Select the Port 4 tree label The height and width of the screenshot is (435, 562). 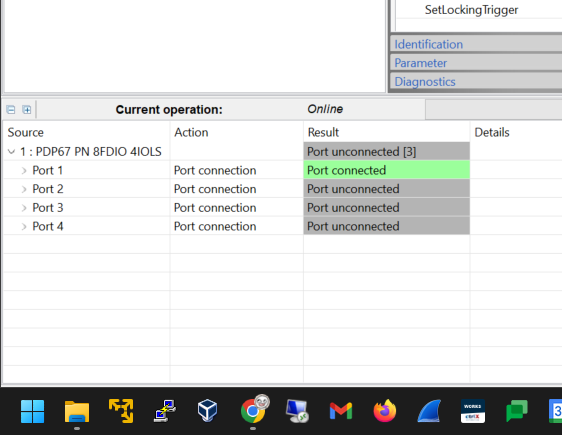(48, 226)
